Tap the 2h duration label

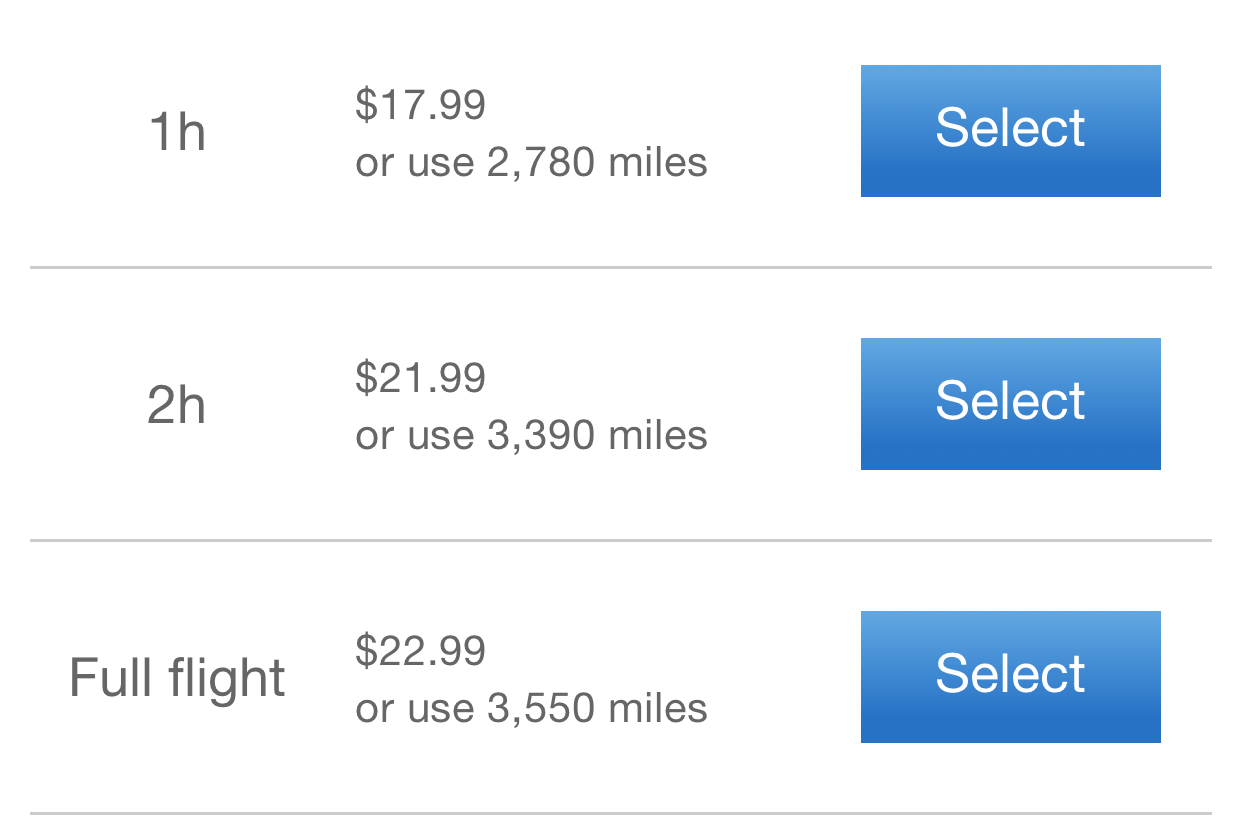pyautogui.click(x=177, y=405)
